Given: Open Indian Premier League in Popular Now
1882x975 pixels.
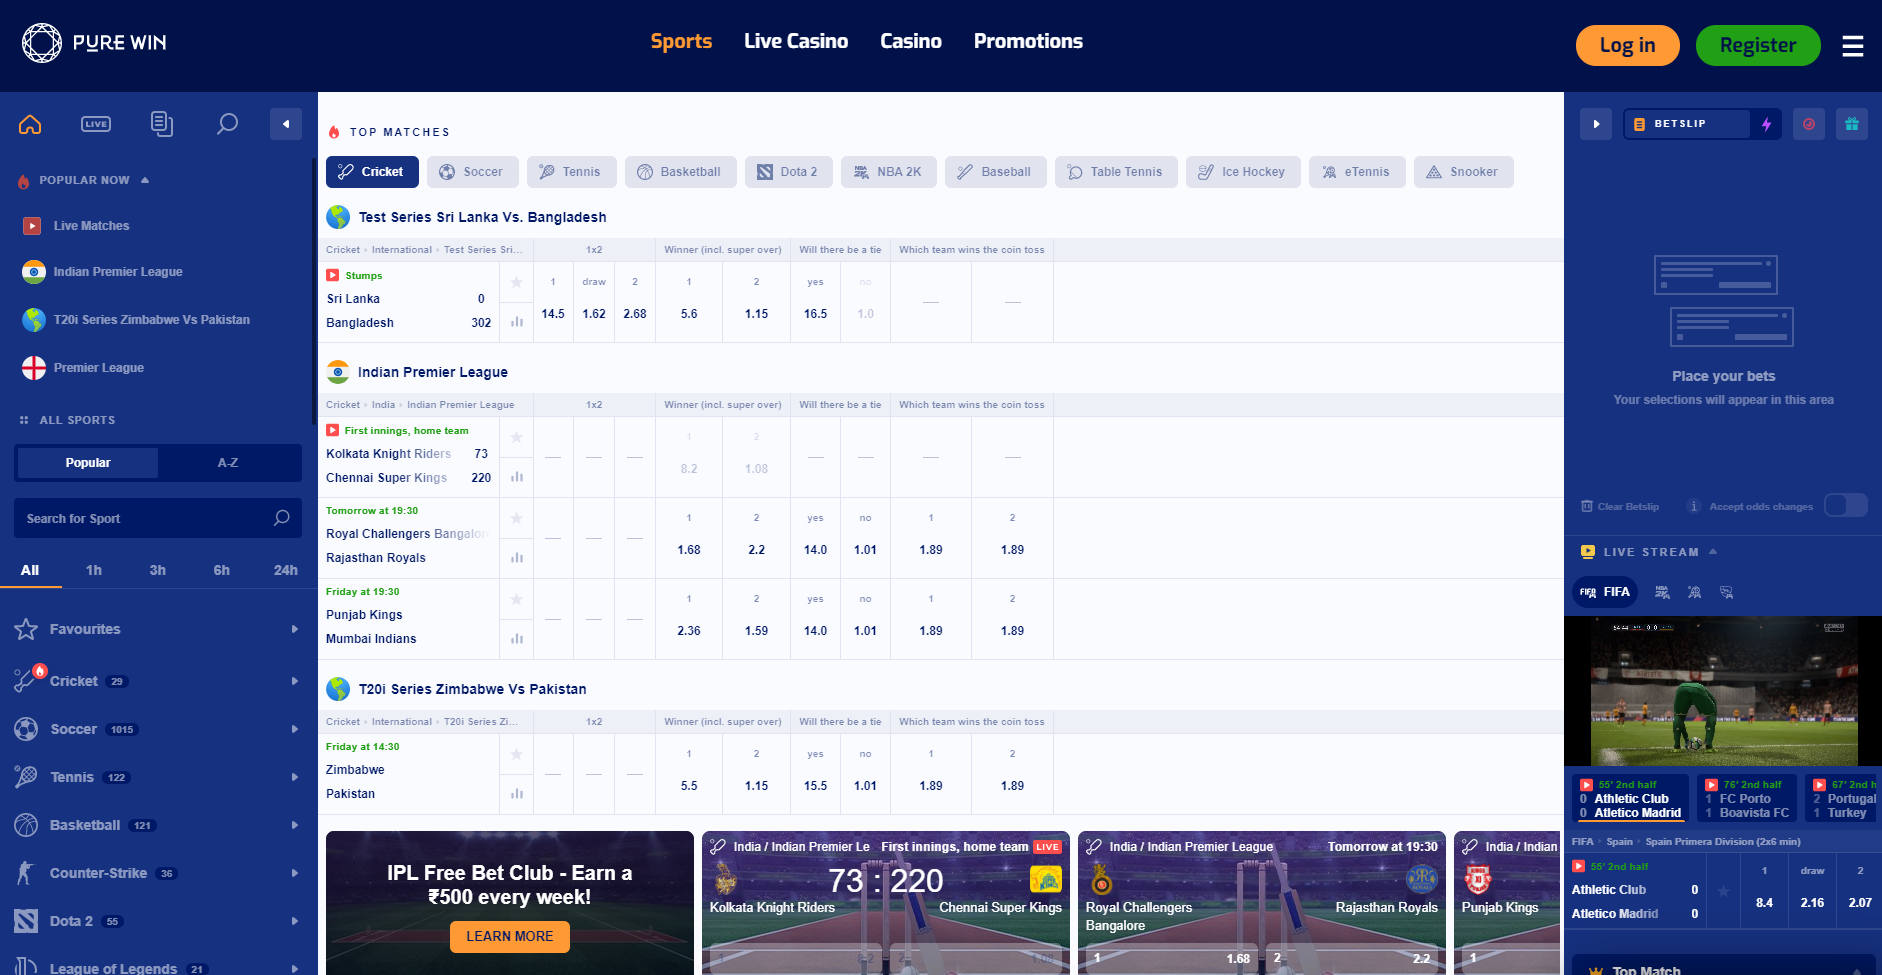Looking at the screenshot, I should (x=118, y=272).
